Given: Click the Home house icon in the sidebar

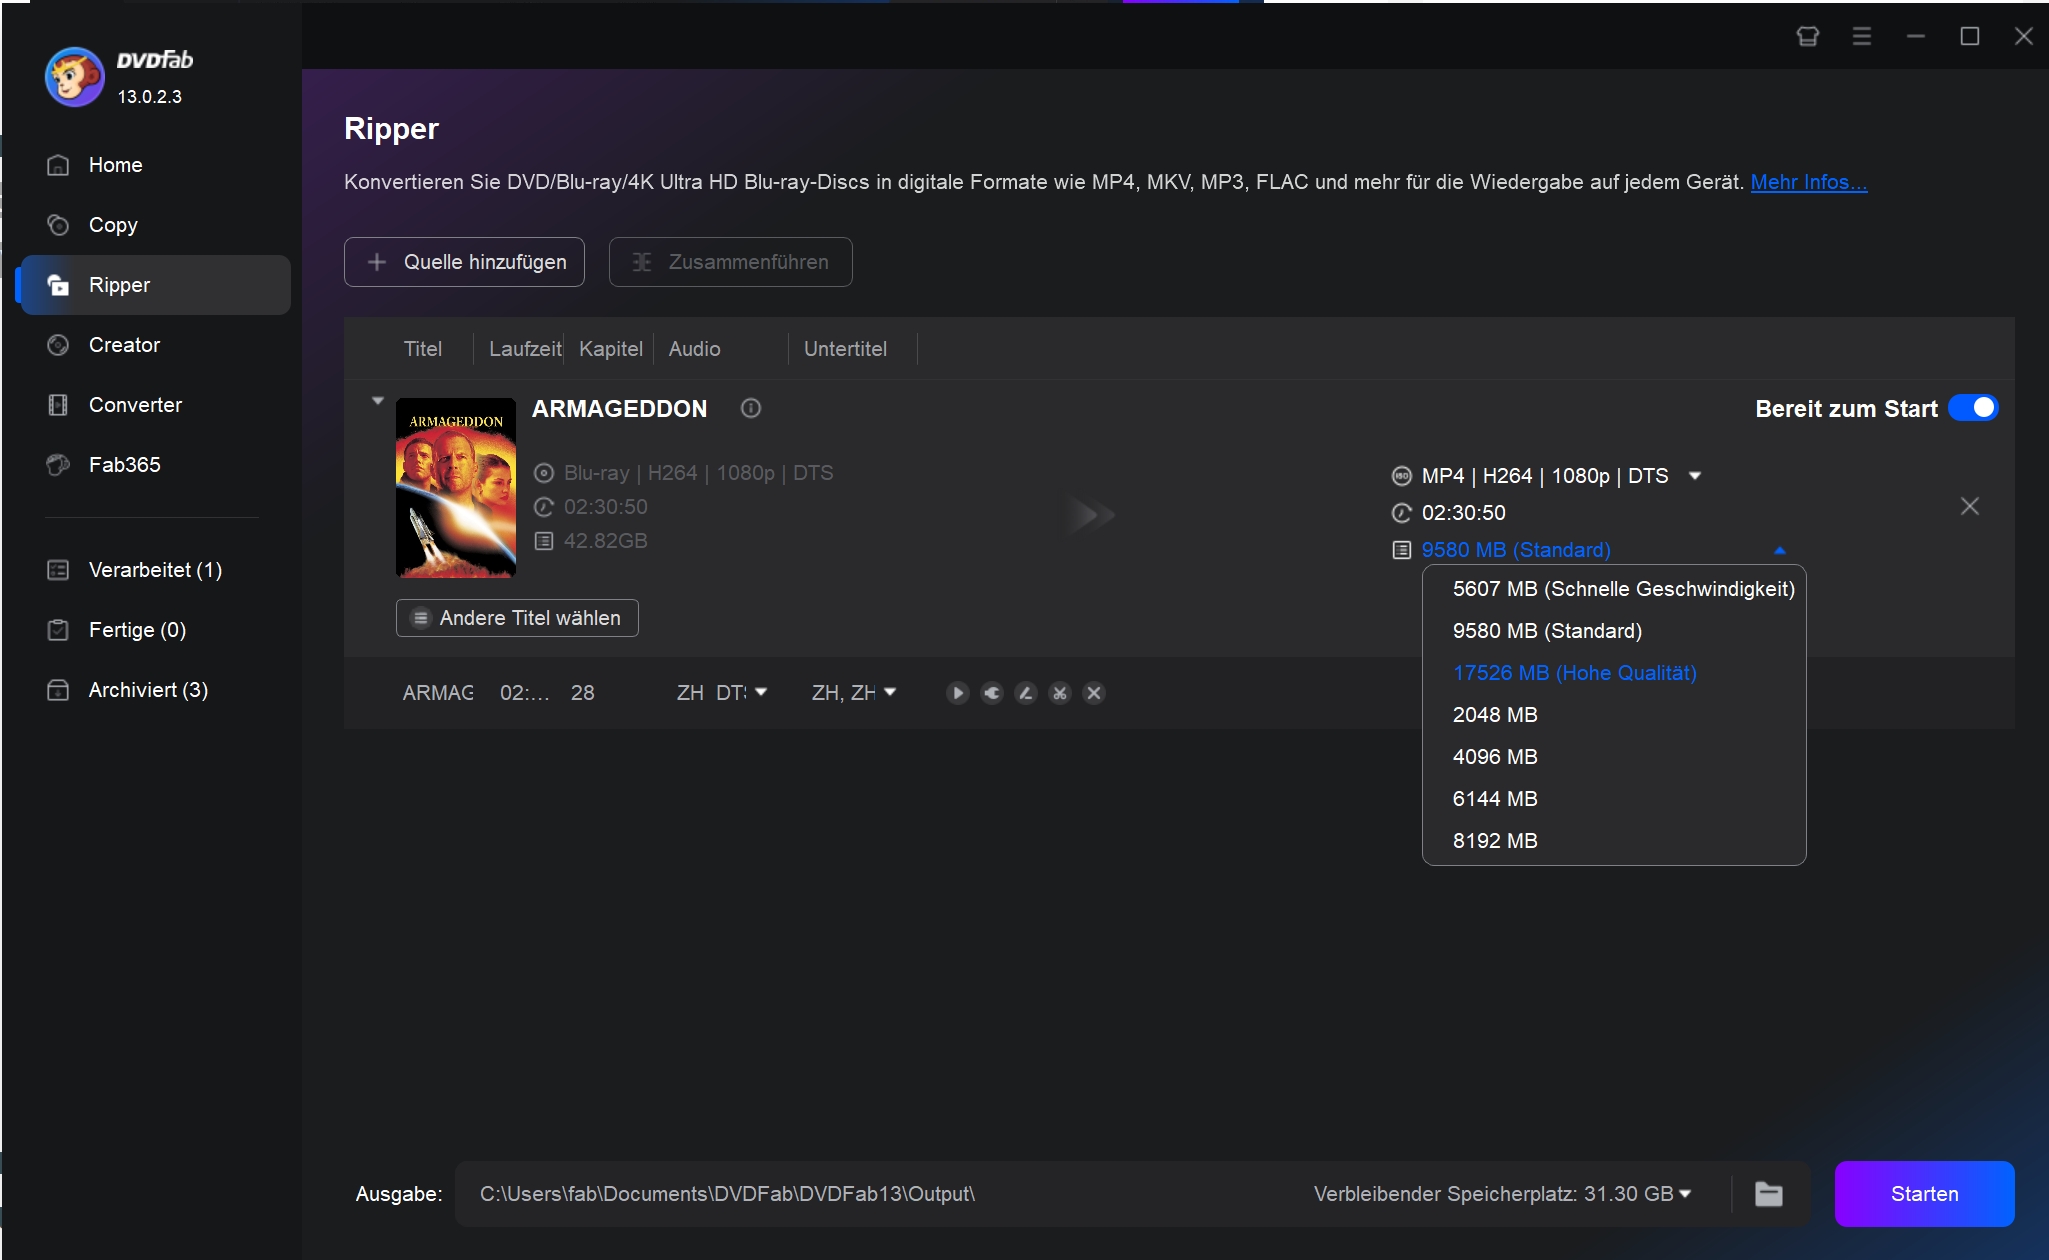Looking at the screenshot, I should click(58, 165).
